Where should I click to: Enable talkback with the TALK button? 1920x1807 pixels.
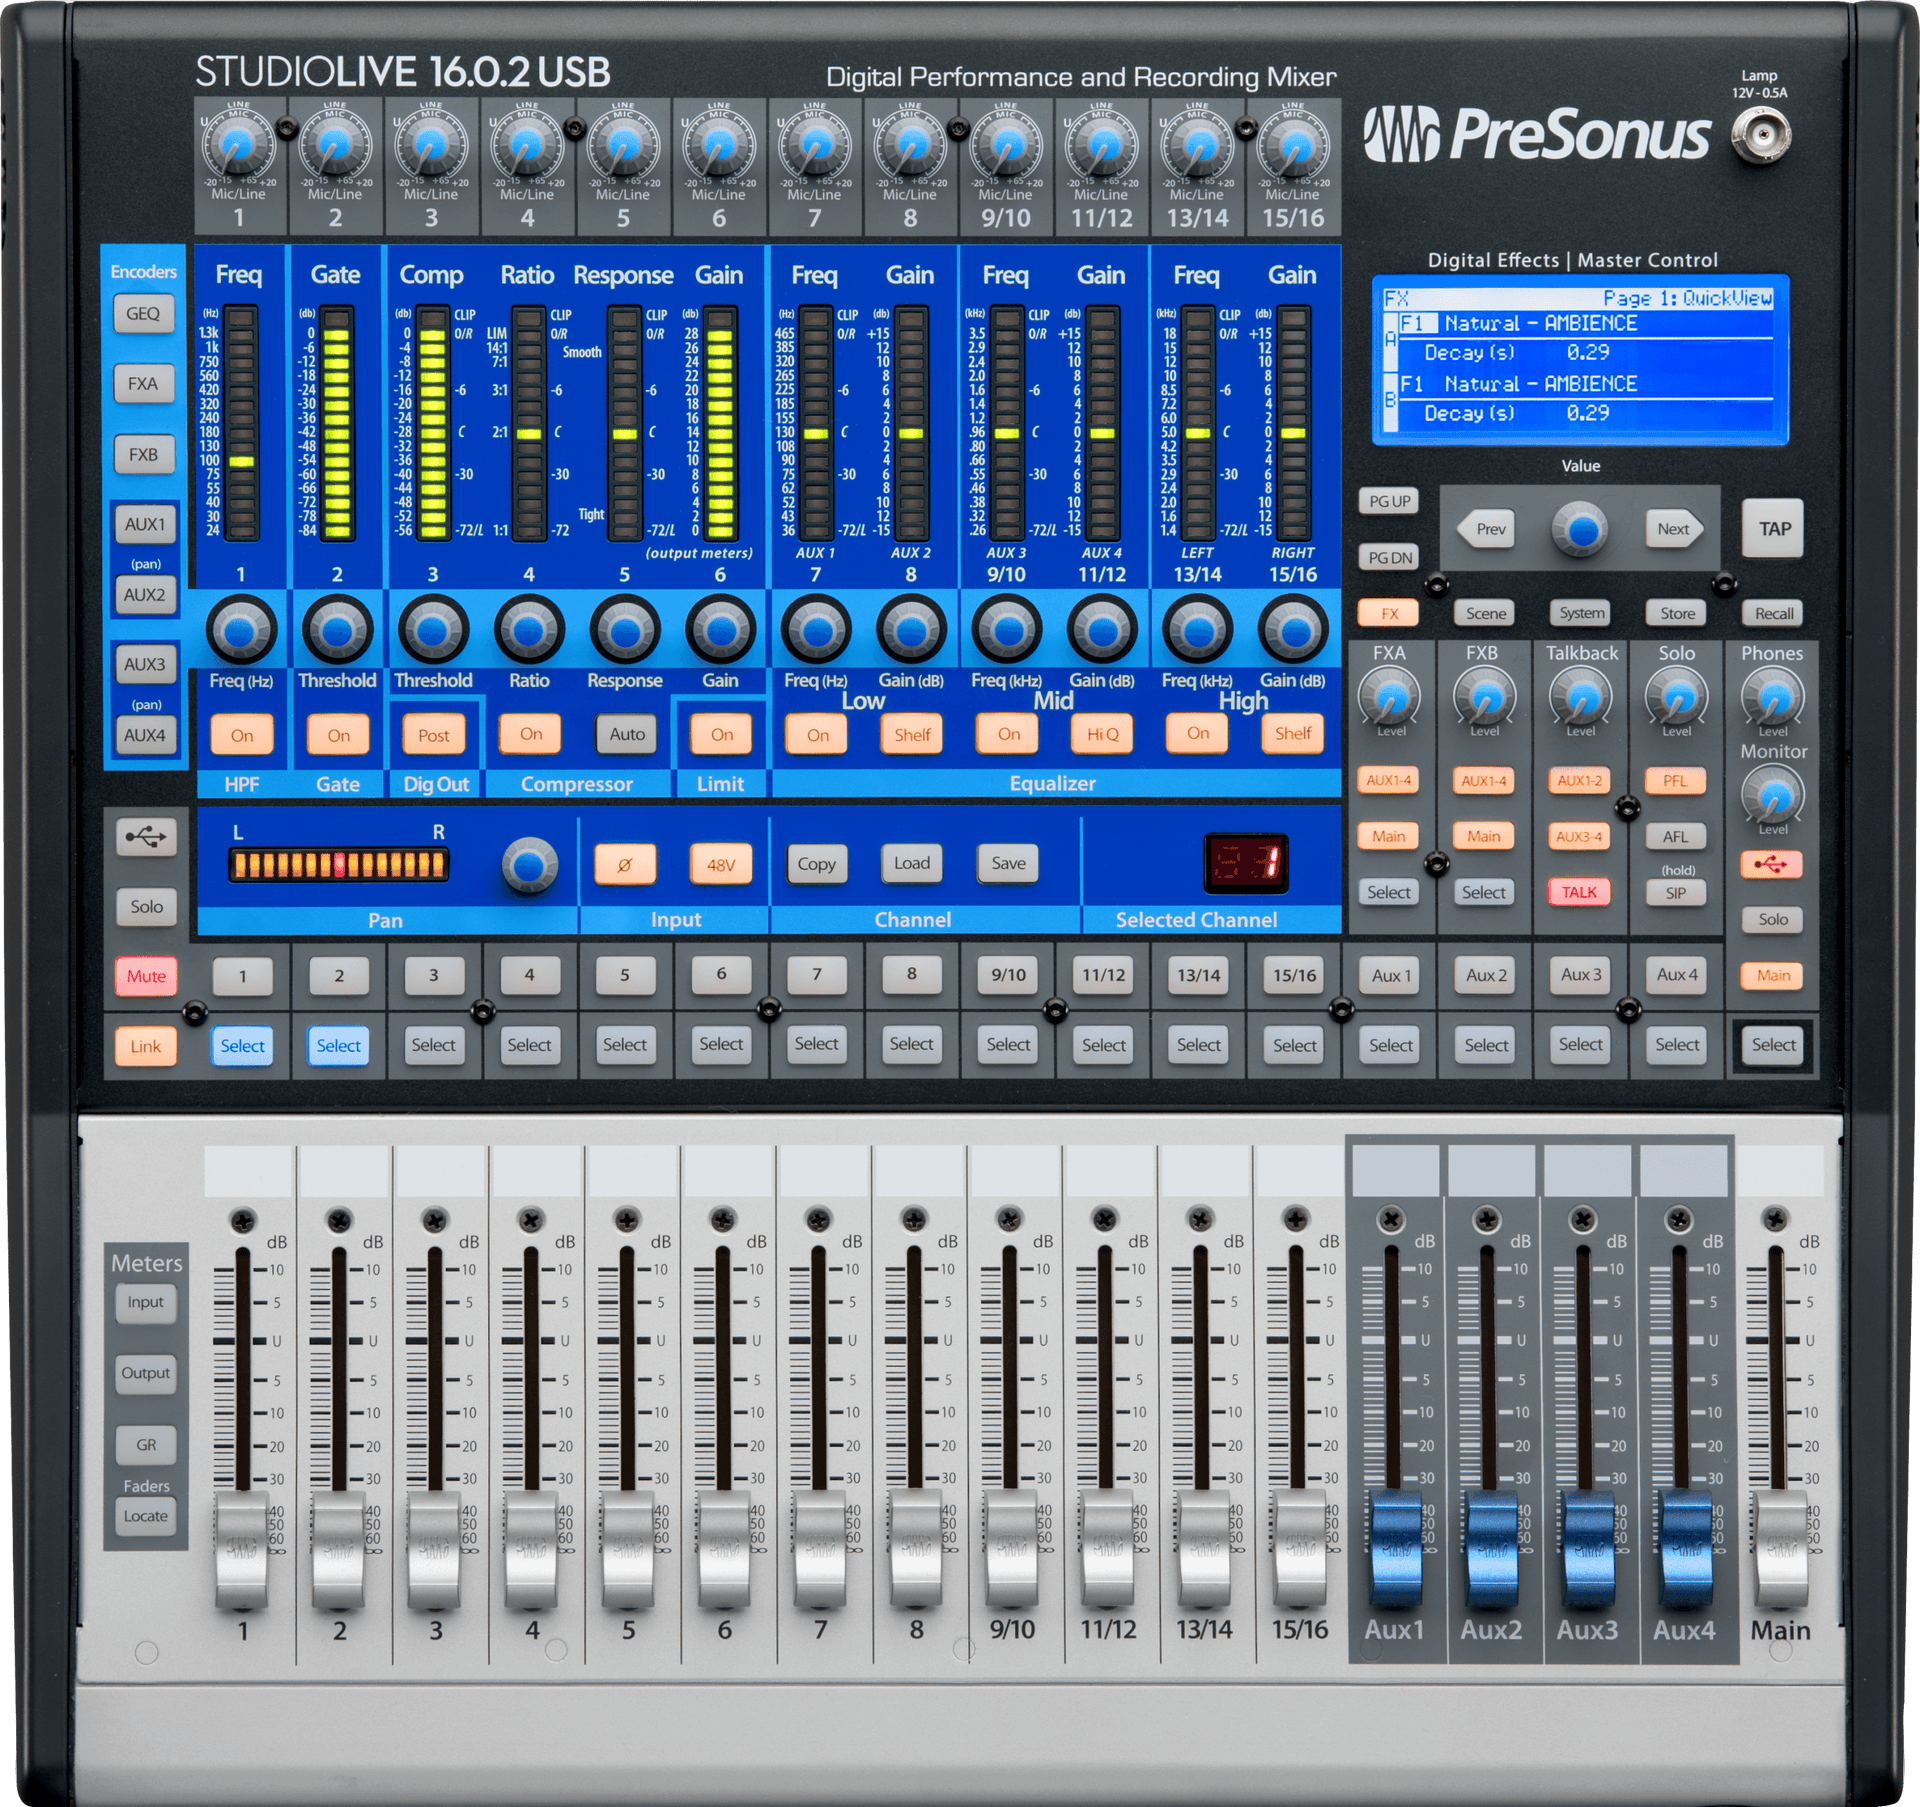(1579, 892)
